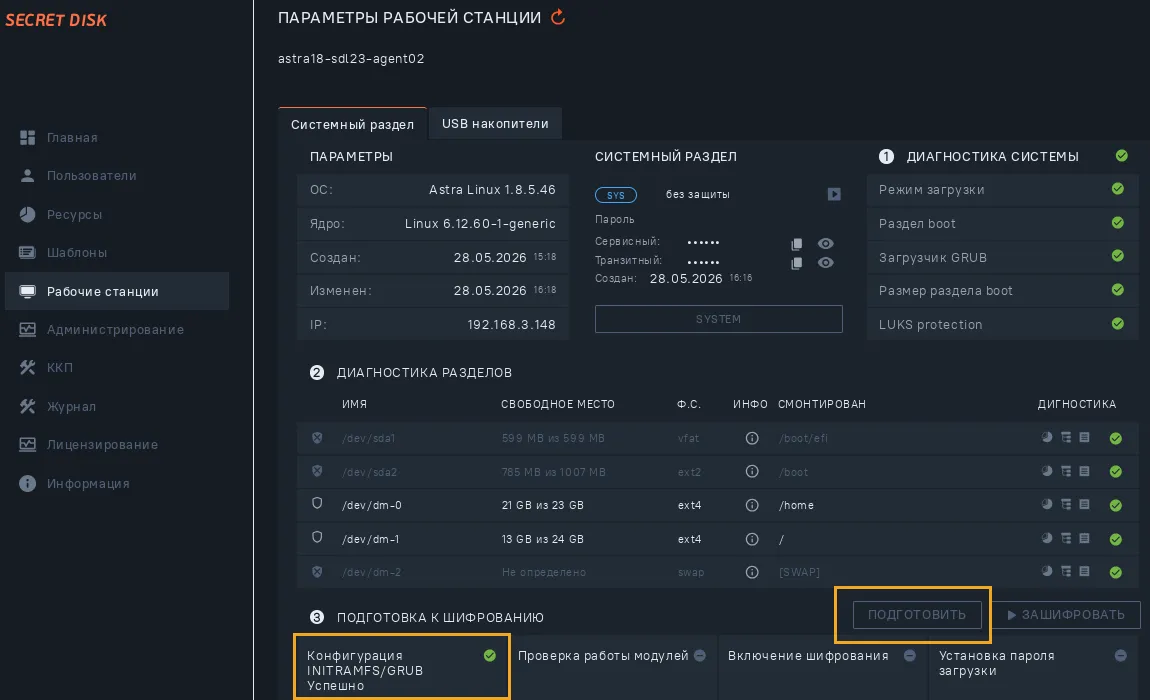This screenshot has height=700, width=1150.
Task: Click the SYSTEM button
Action: click(x=718, y=319)
